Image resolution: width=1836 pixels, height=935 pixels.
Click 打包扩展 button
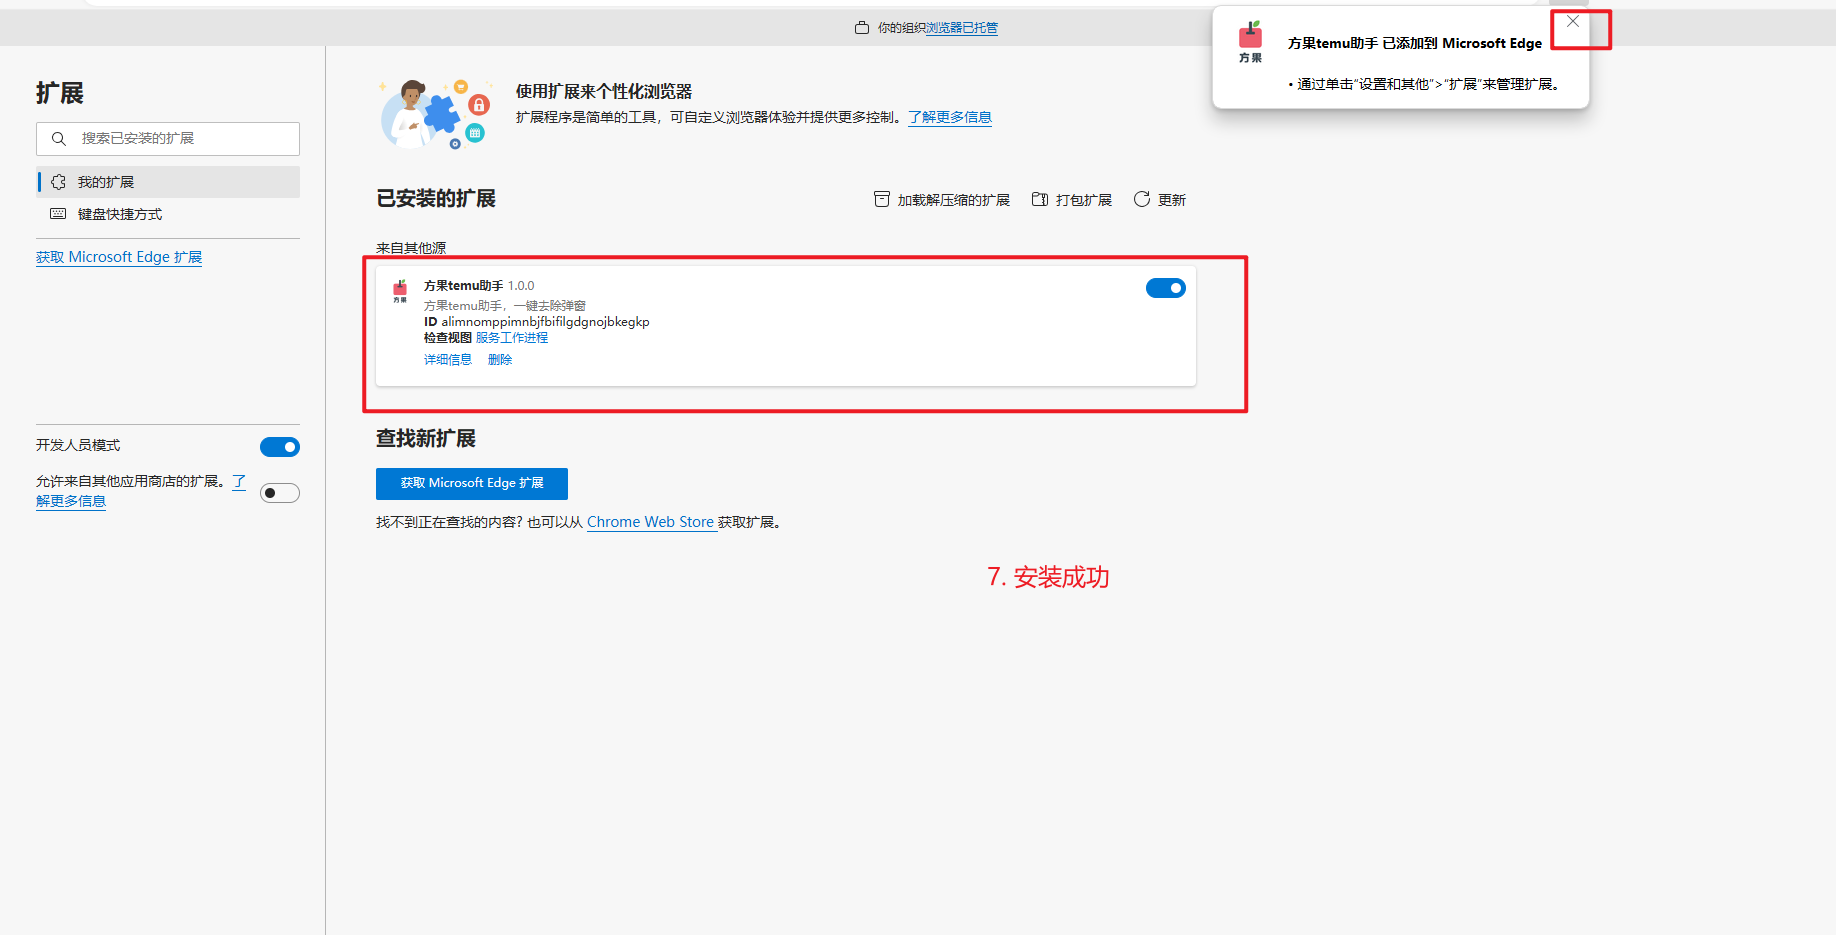point(1072,200)
